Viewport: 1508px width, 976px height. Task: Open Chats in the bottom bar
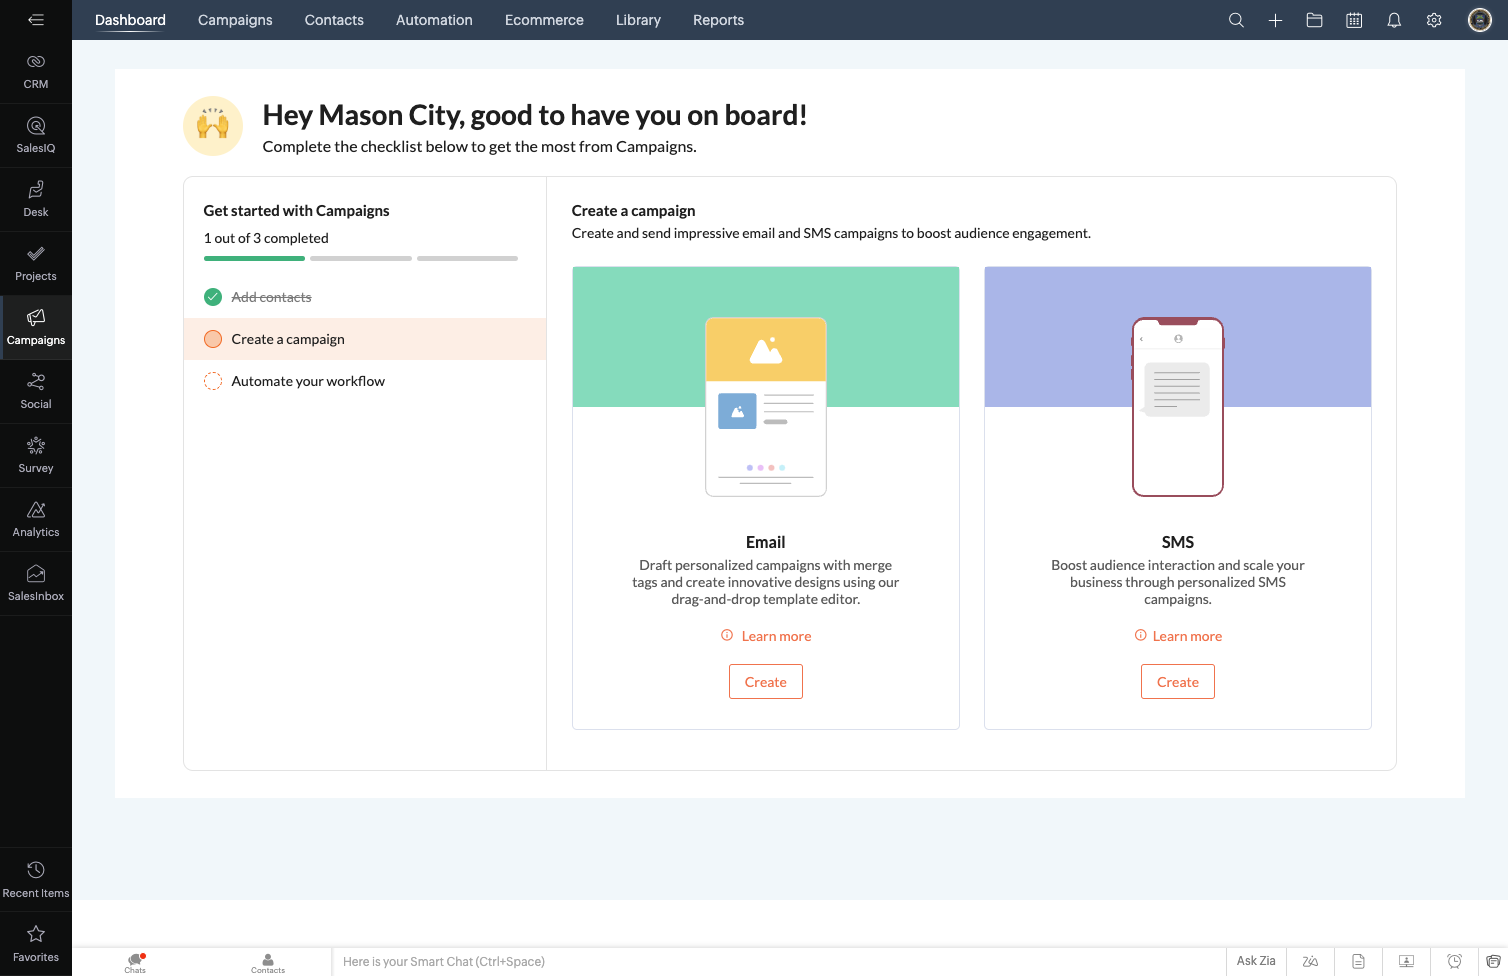point(135,963)
